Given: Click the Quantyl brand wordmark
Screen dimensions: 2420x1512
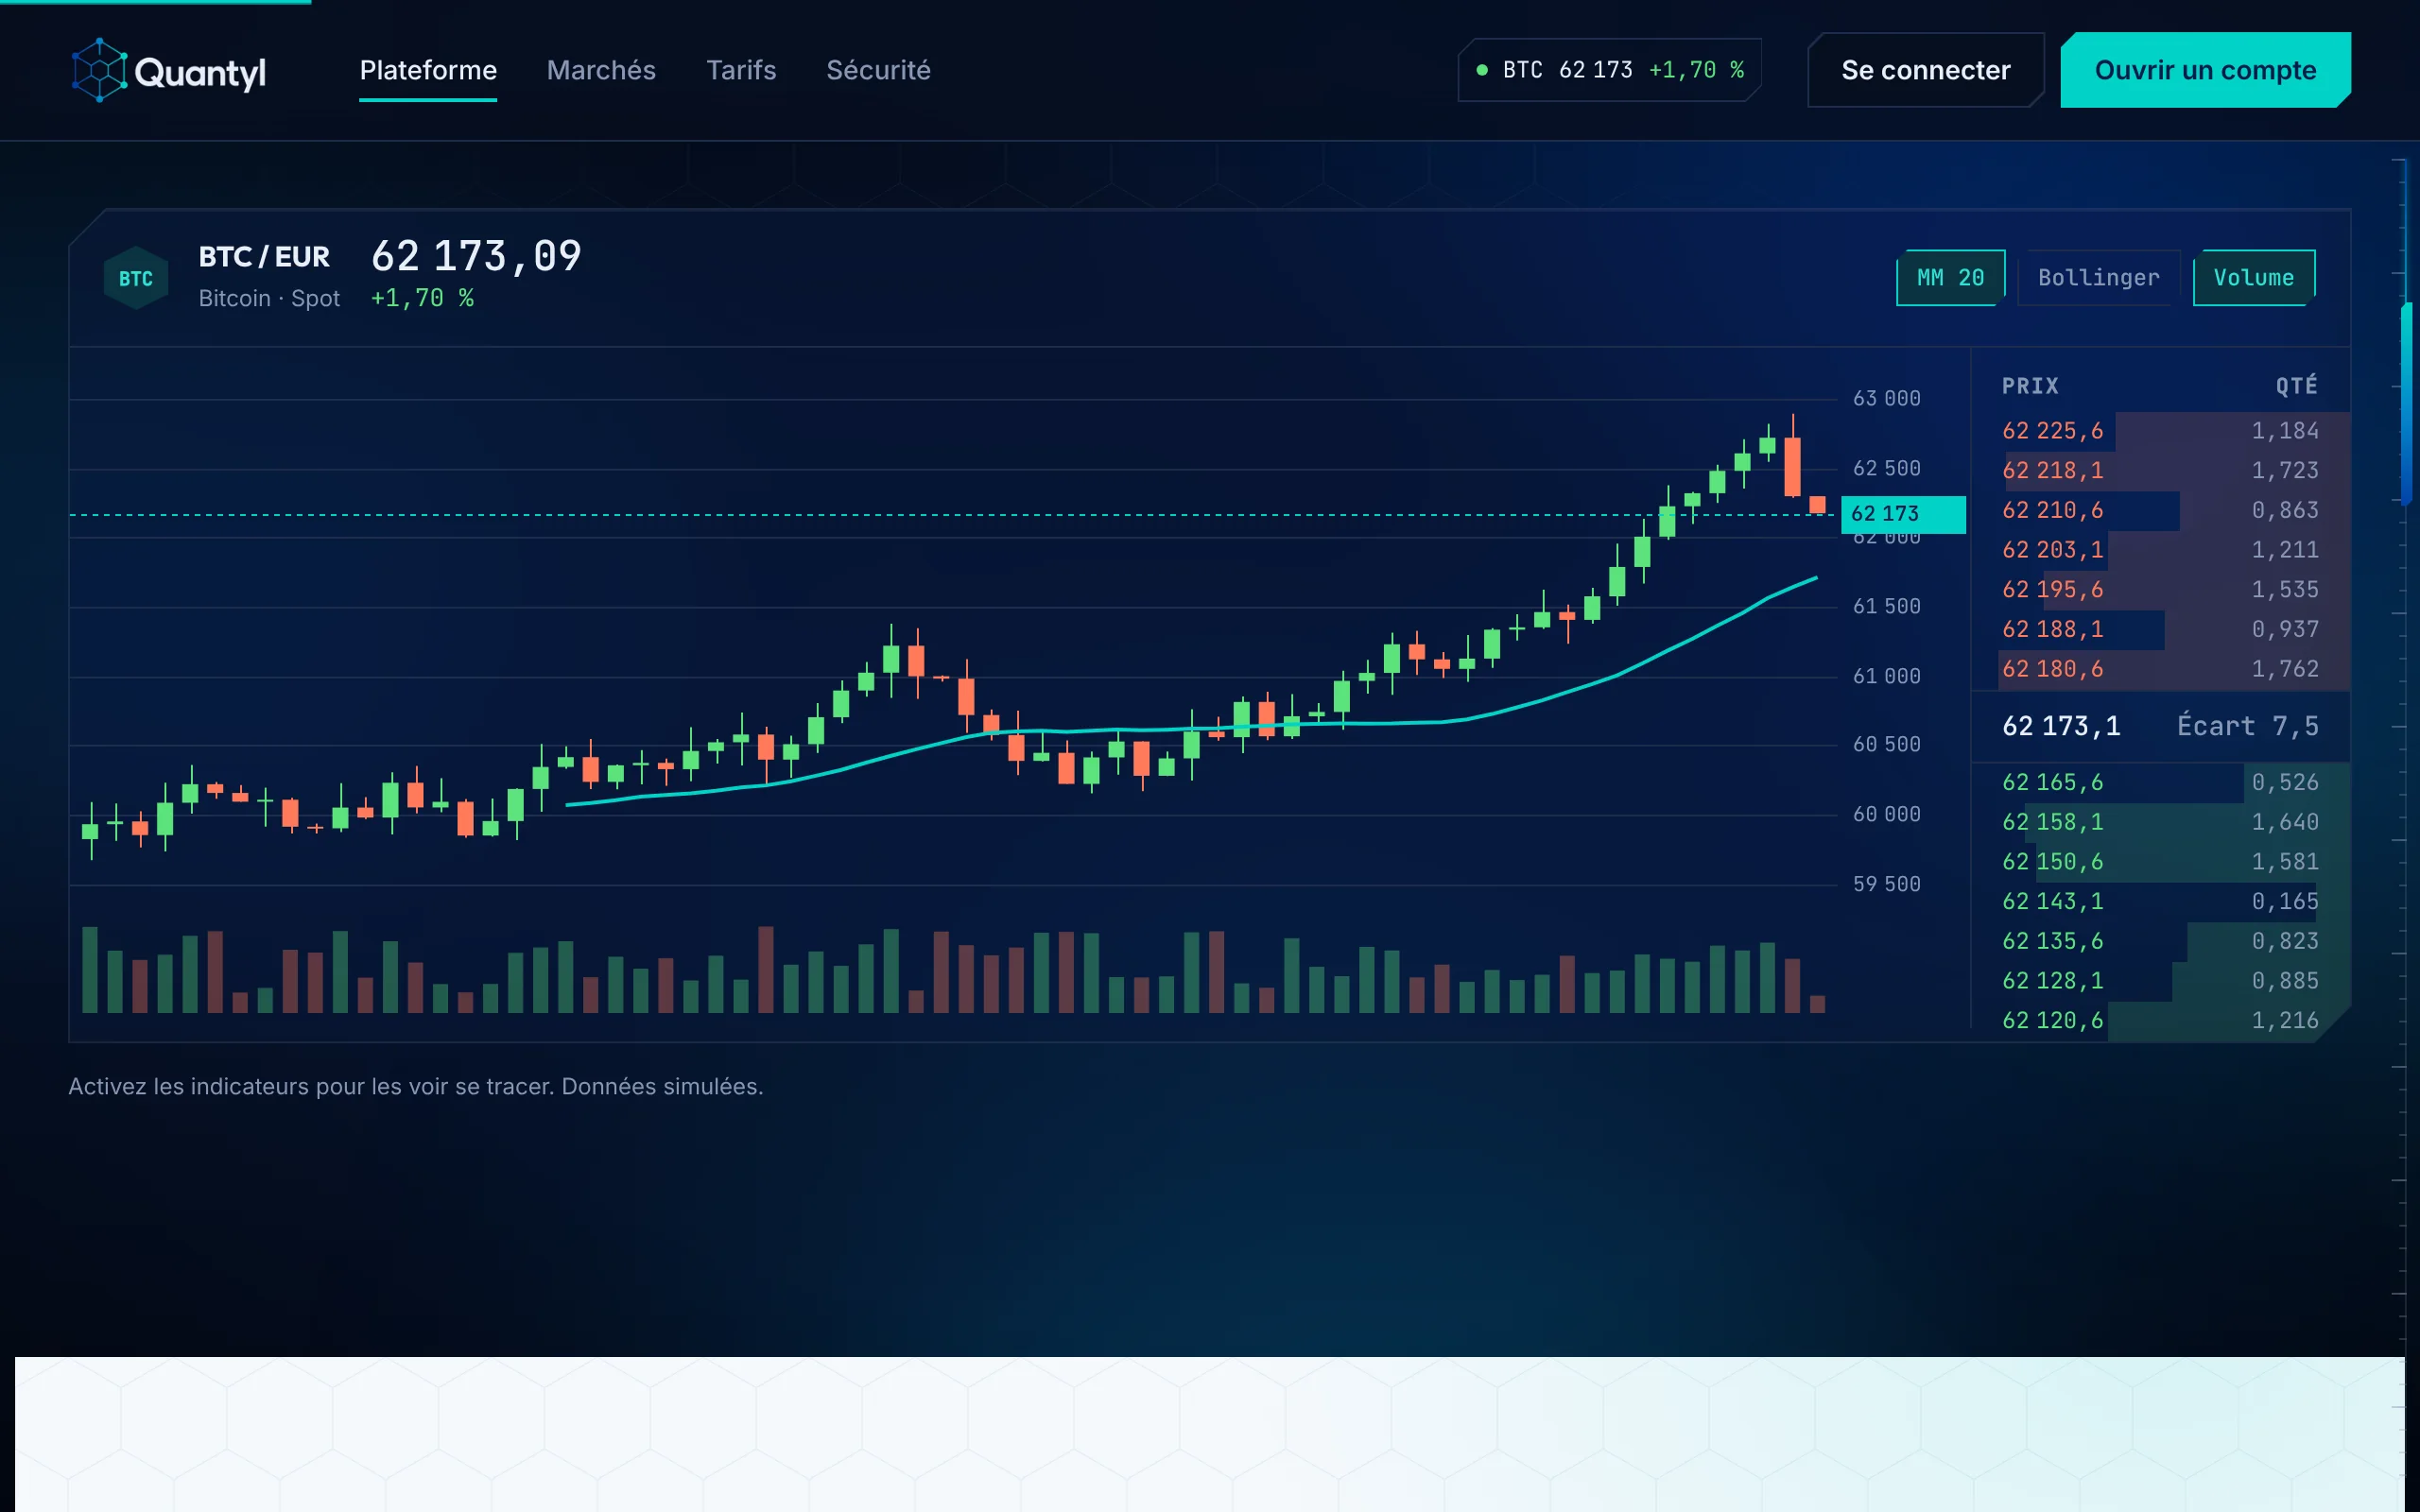Looking at the screenshot, I should pyautogui.click(x=200, y=73).
